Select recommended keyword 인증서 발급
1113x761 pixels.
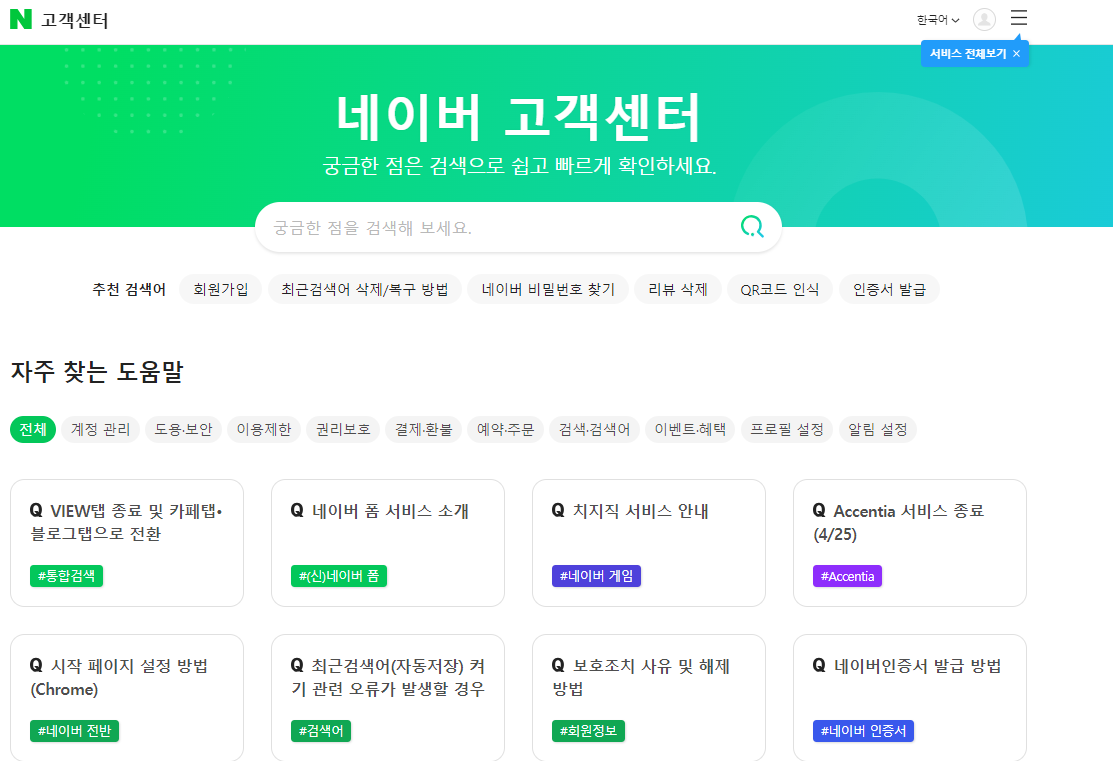889,290
